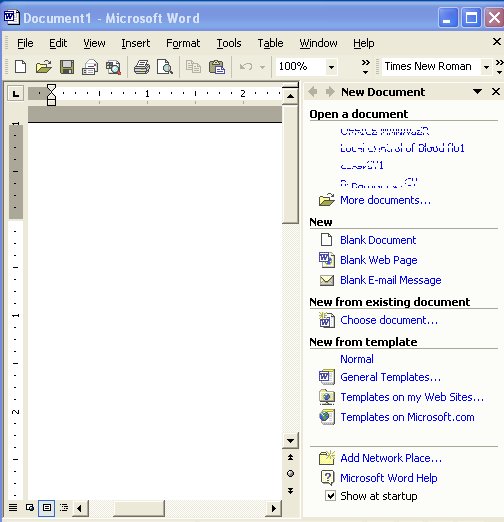This screenshot has height=522, width=504.
Task: Open the Format menu
Action: click(183, 43)
